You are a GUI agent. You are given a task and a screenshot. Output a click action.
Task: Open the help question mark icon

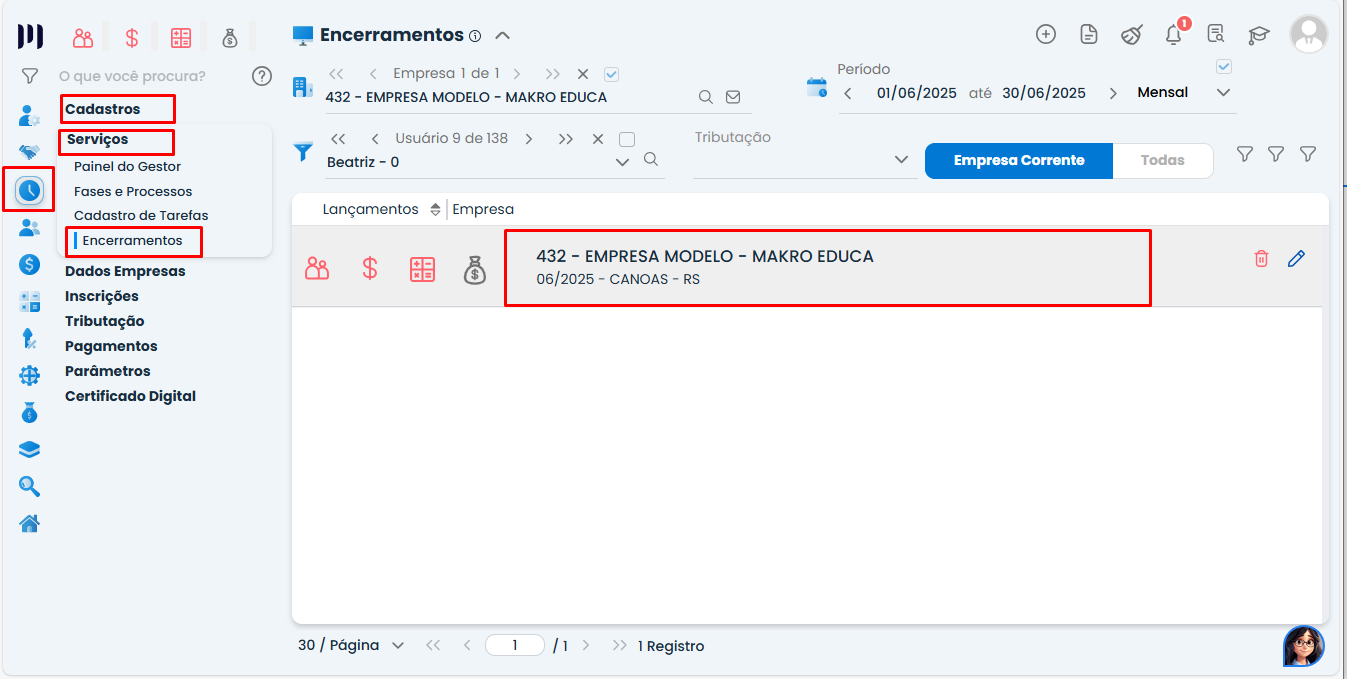point(262,76)
